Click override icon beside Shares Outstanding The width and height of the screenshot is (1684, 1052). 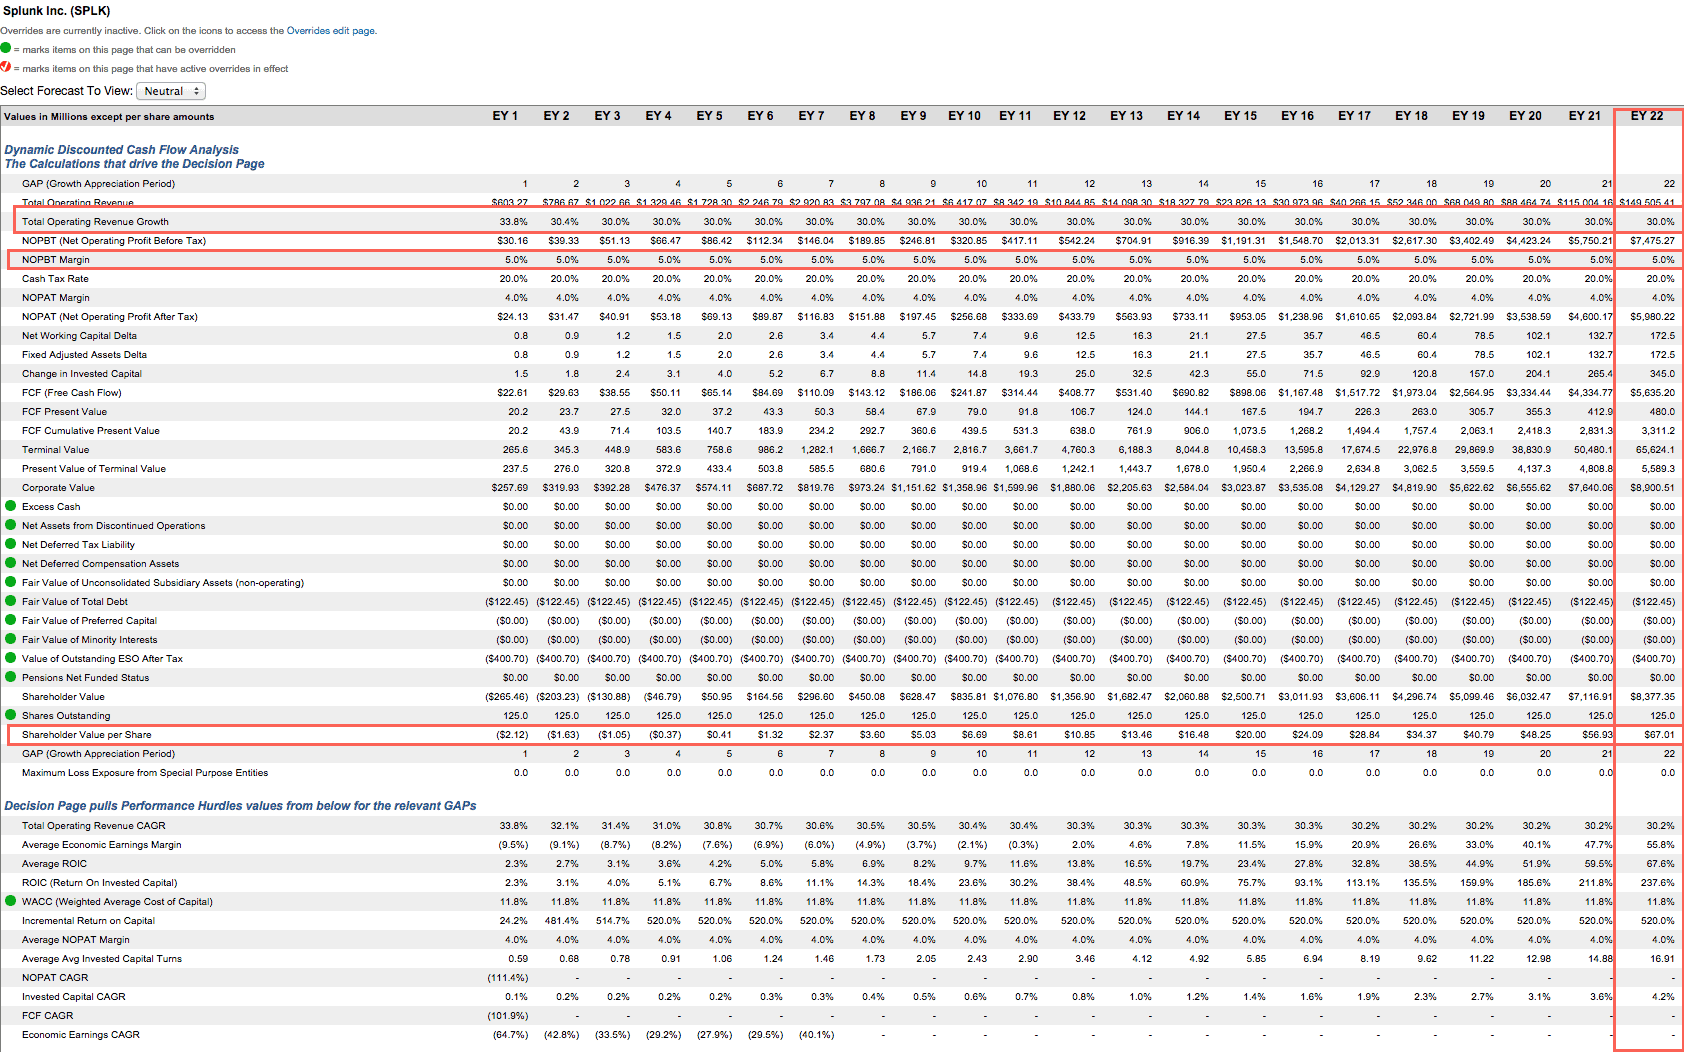[10, 715]
